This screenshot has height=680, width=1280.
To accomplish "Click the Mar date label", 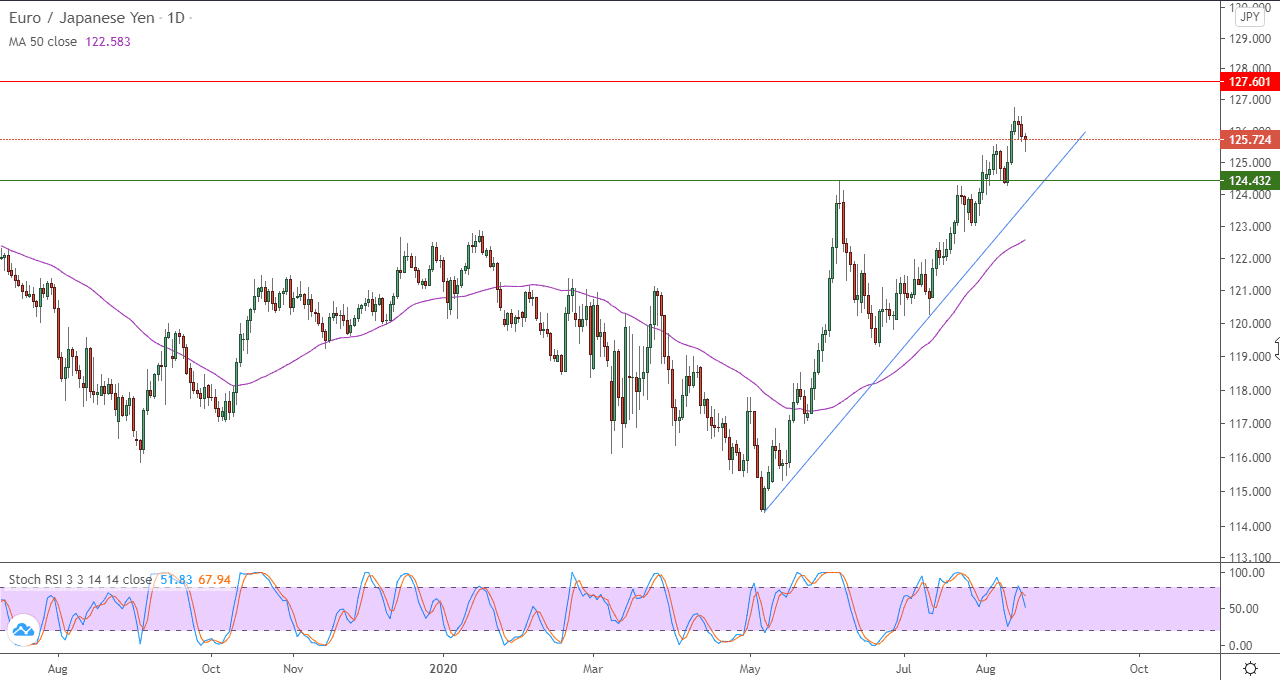I will (593, 668).
